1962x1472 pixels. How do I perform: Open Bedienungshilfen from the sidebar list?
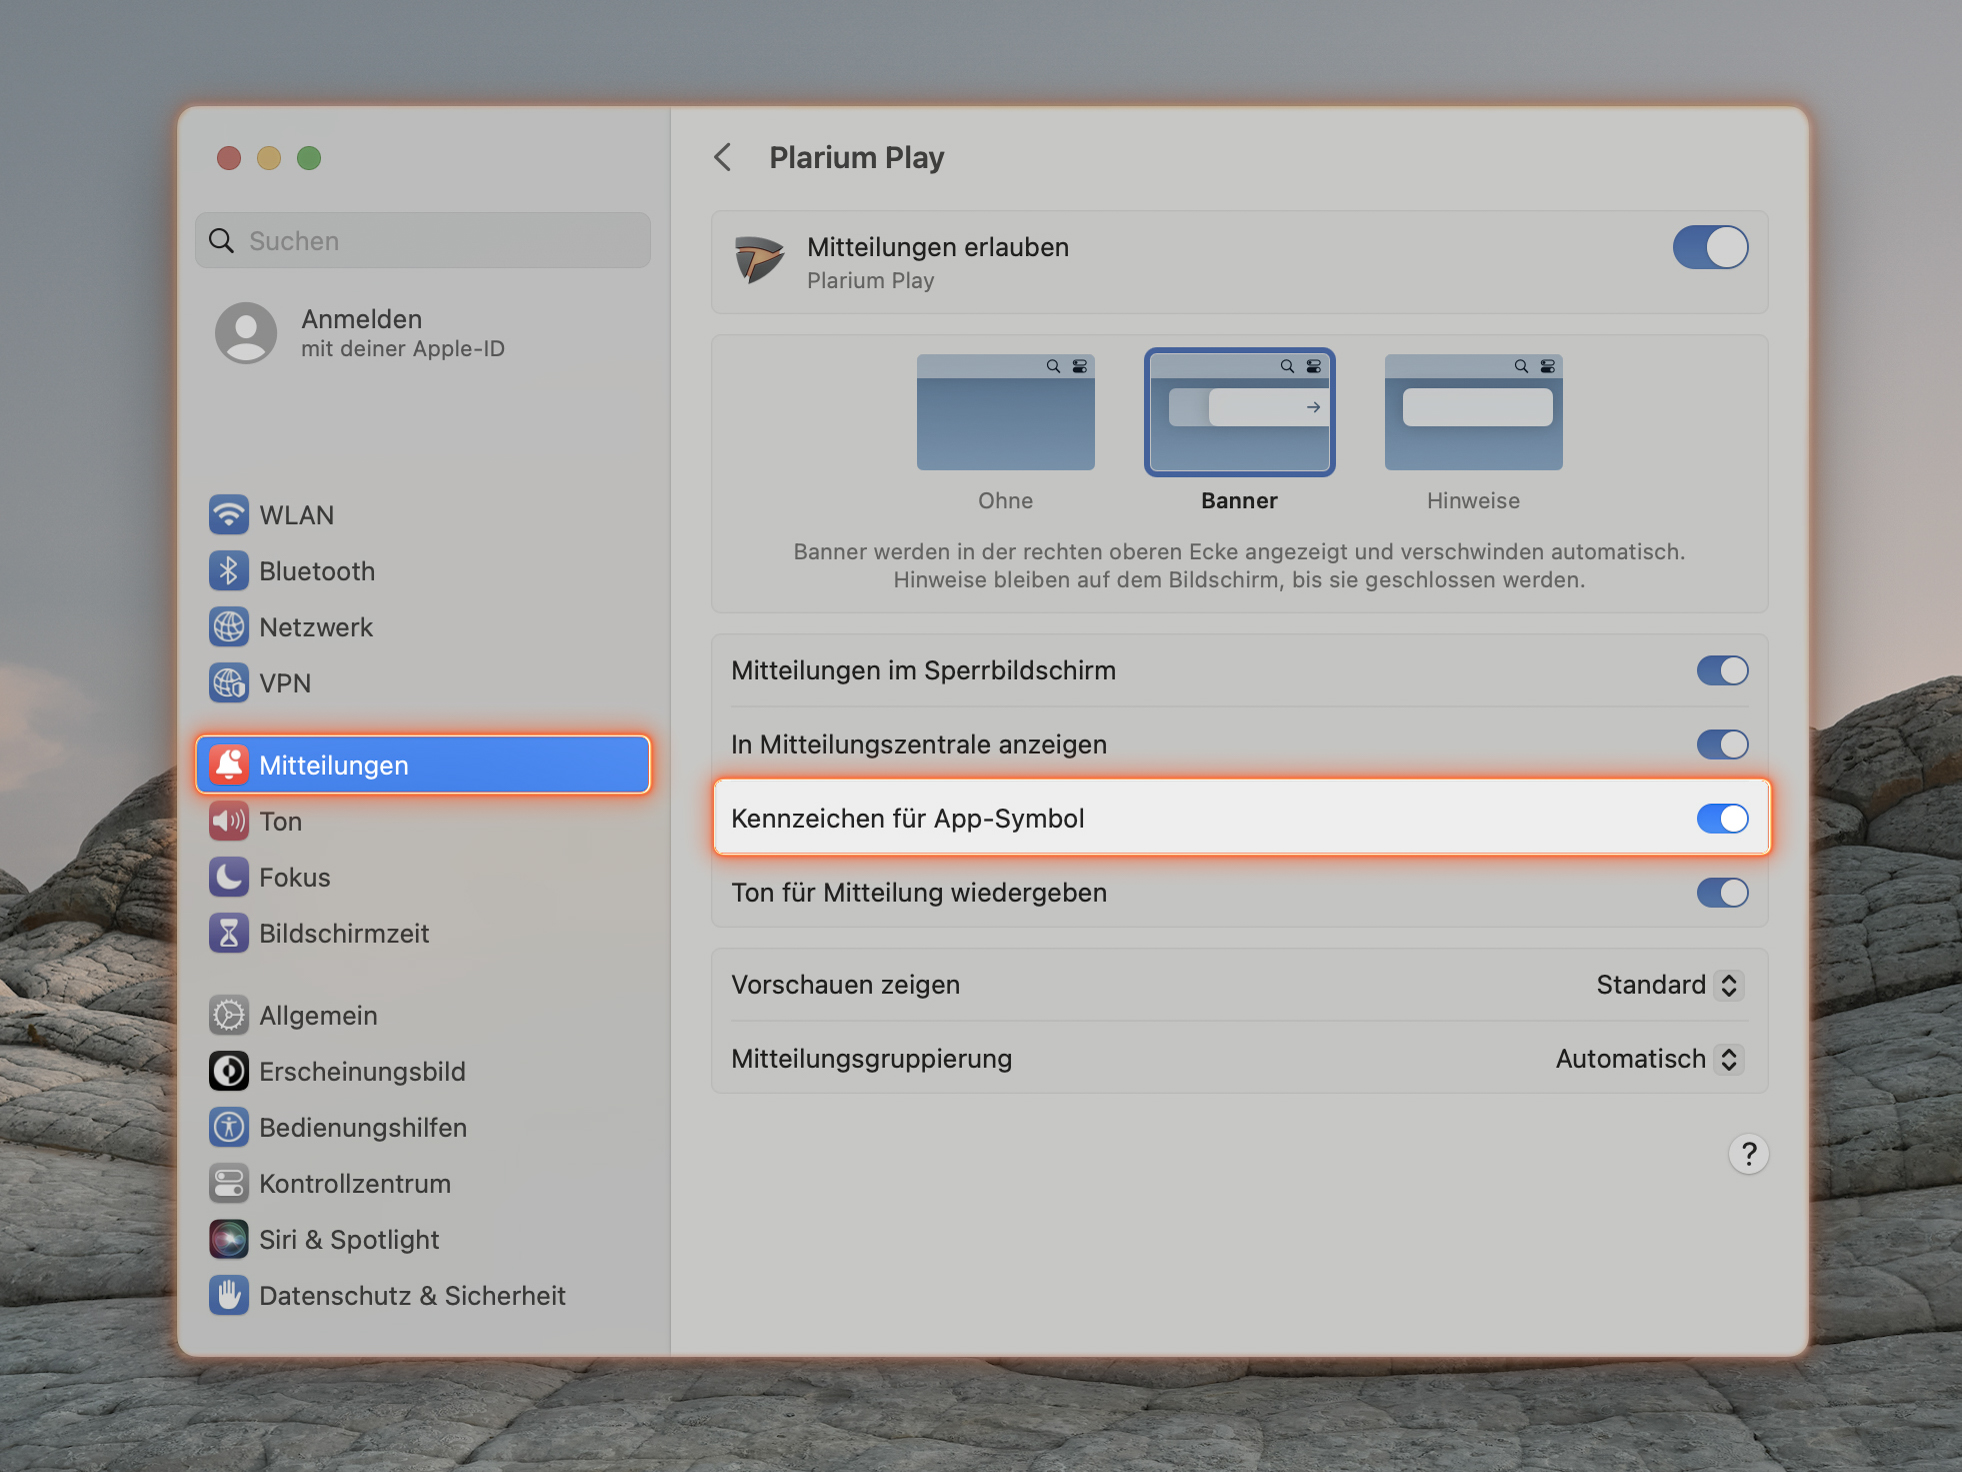click(423, 1127)
